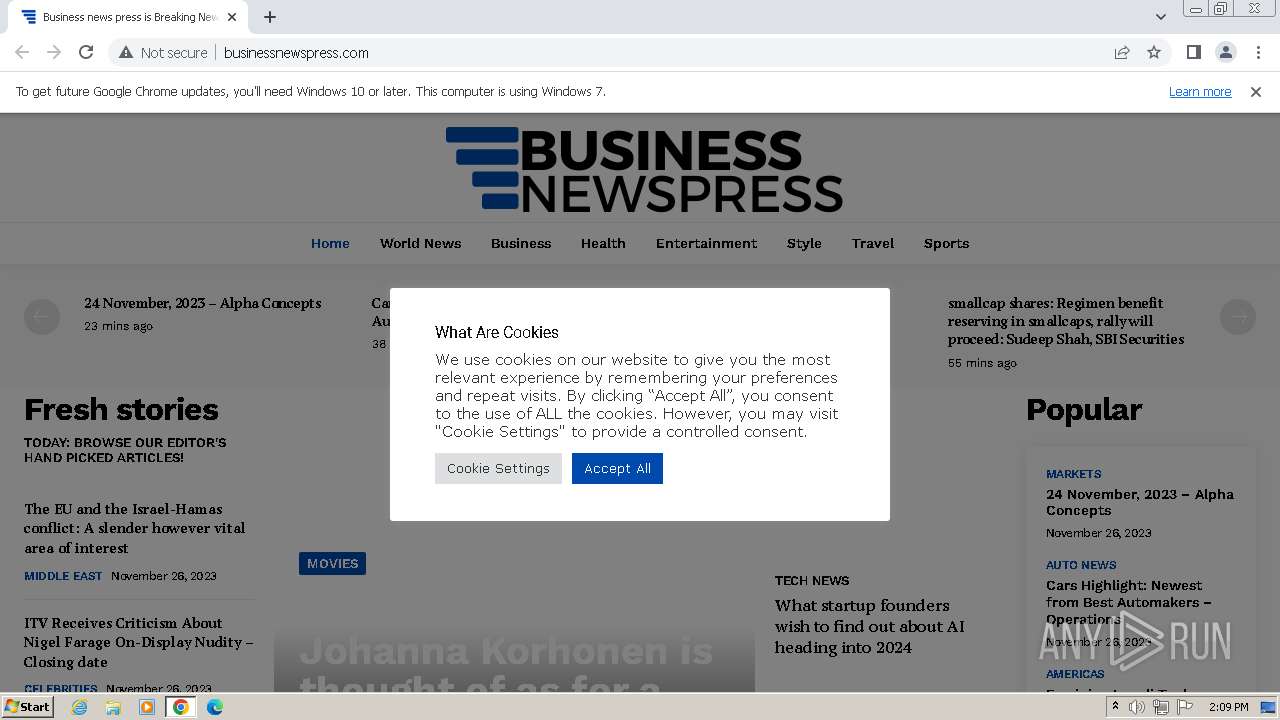
Task: Click the Cookie Settings button
Action: [x=498, y=468]
